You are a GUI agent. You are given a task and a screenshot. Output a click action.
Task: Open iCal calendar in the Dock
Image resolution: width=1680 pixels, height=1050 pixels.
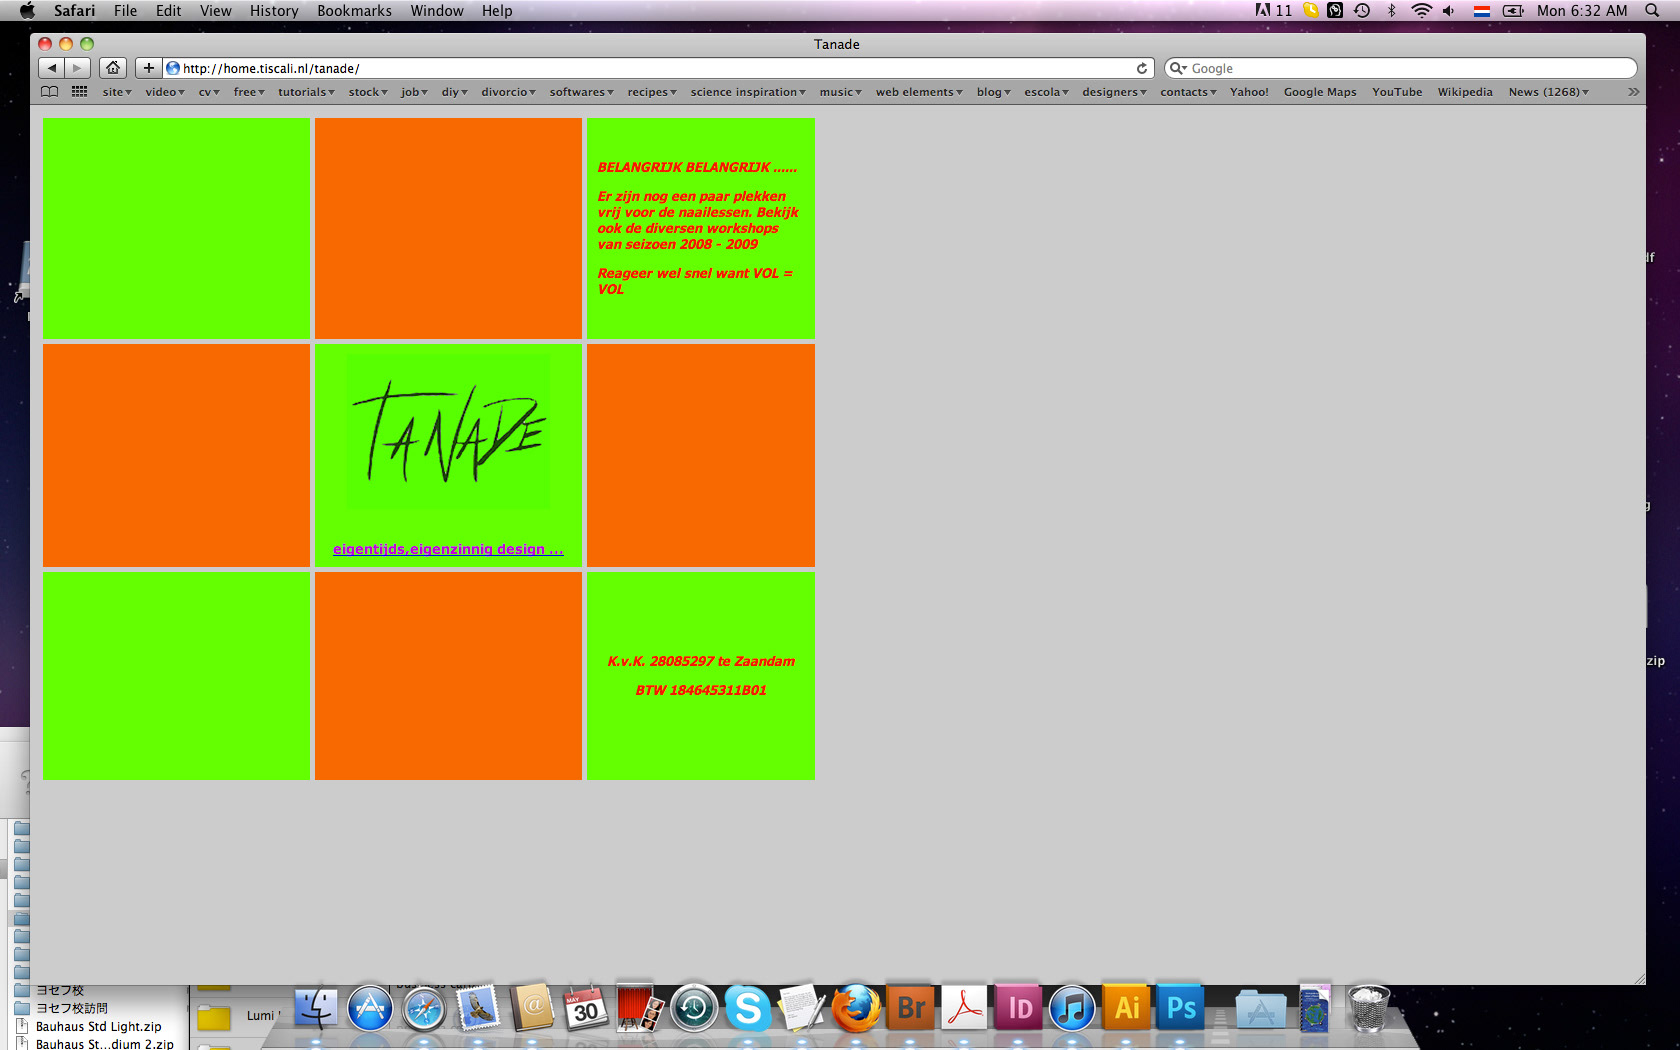click(x=586, y=1008)
